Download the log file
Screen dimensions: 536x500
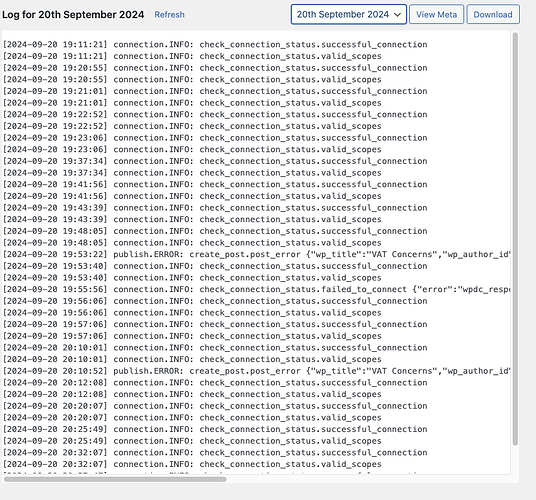click(493, 14)
